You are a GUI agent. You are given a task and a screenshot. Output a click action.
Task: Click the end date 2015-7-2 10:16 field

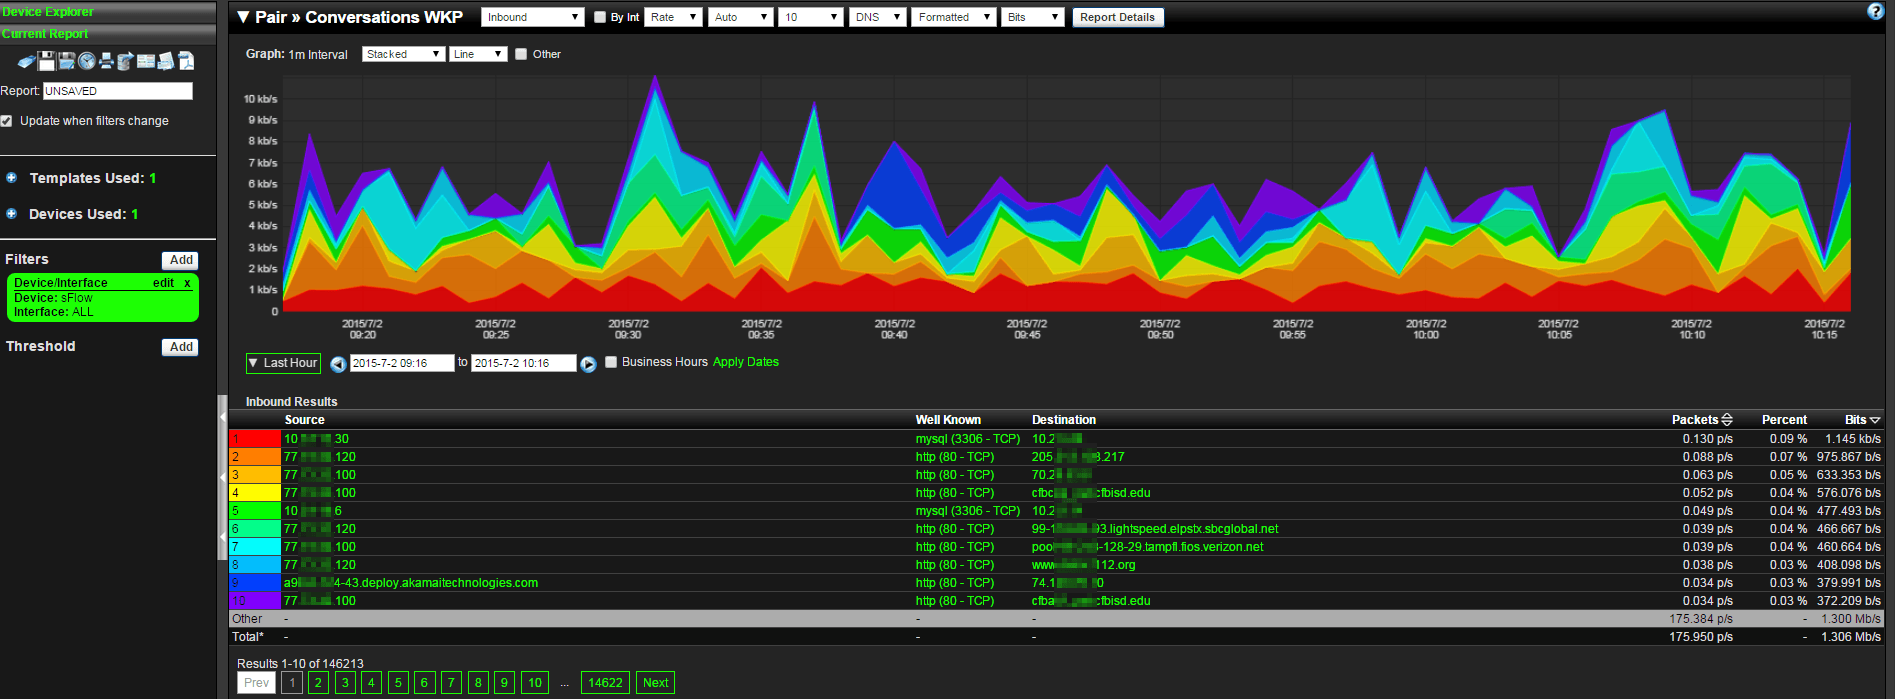(x=524, y=363)
